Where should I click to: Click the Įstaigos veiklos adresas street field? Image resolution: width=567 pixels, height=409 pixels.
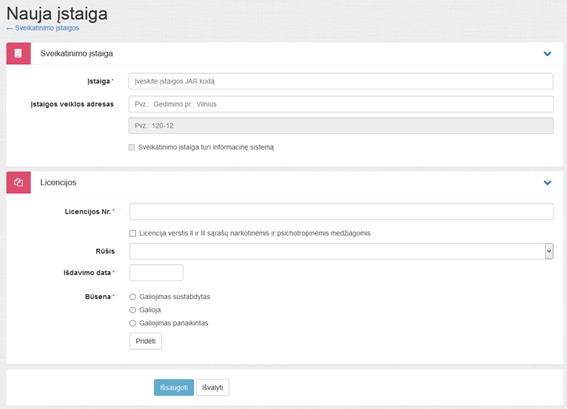(x=341, y=104)
